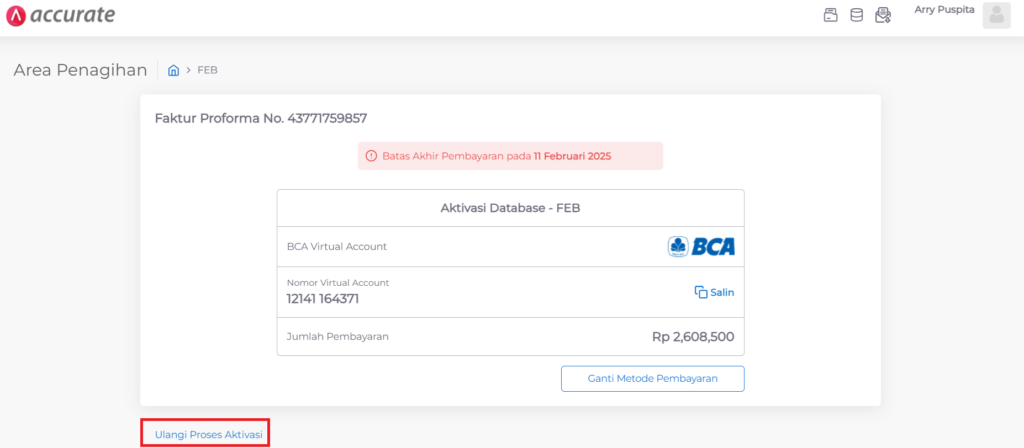Select FEB in the breadcrumb
Image resolution: width=1024 pixels, height=448 pixels.
tap(207, 70)
